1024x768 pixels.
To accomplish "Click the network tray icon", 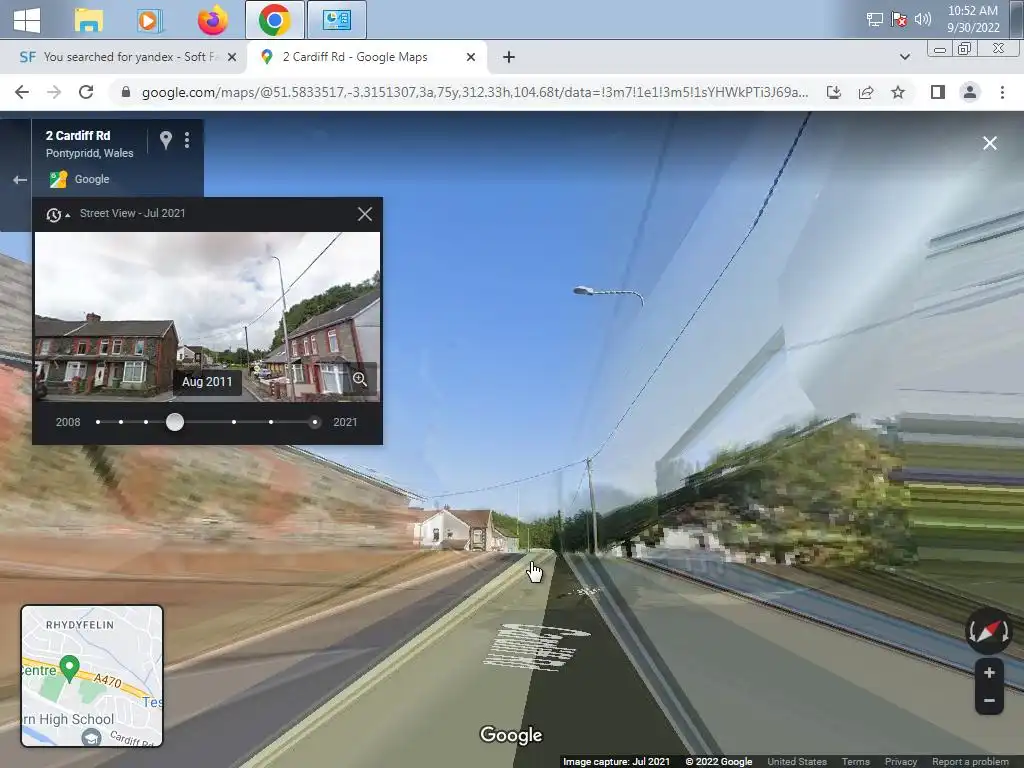I will (x=874, y=20).
